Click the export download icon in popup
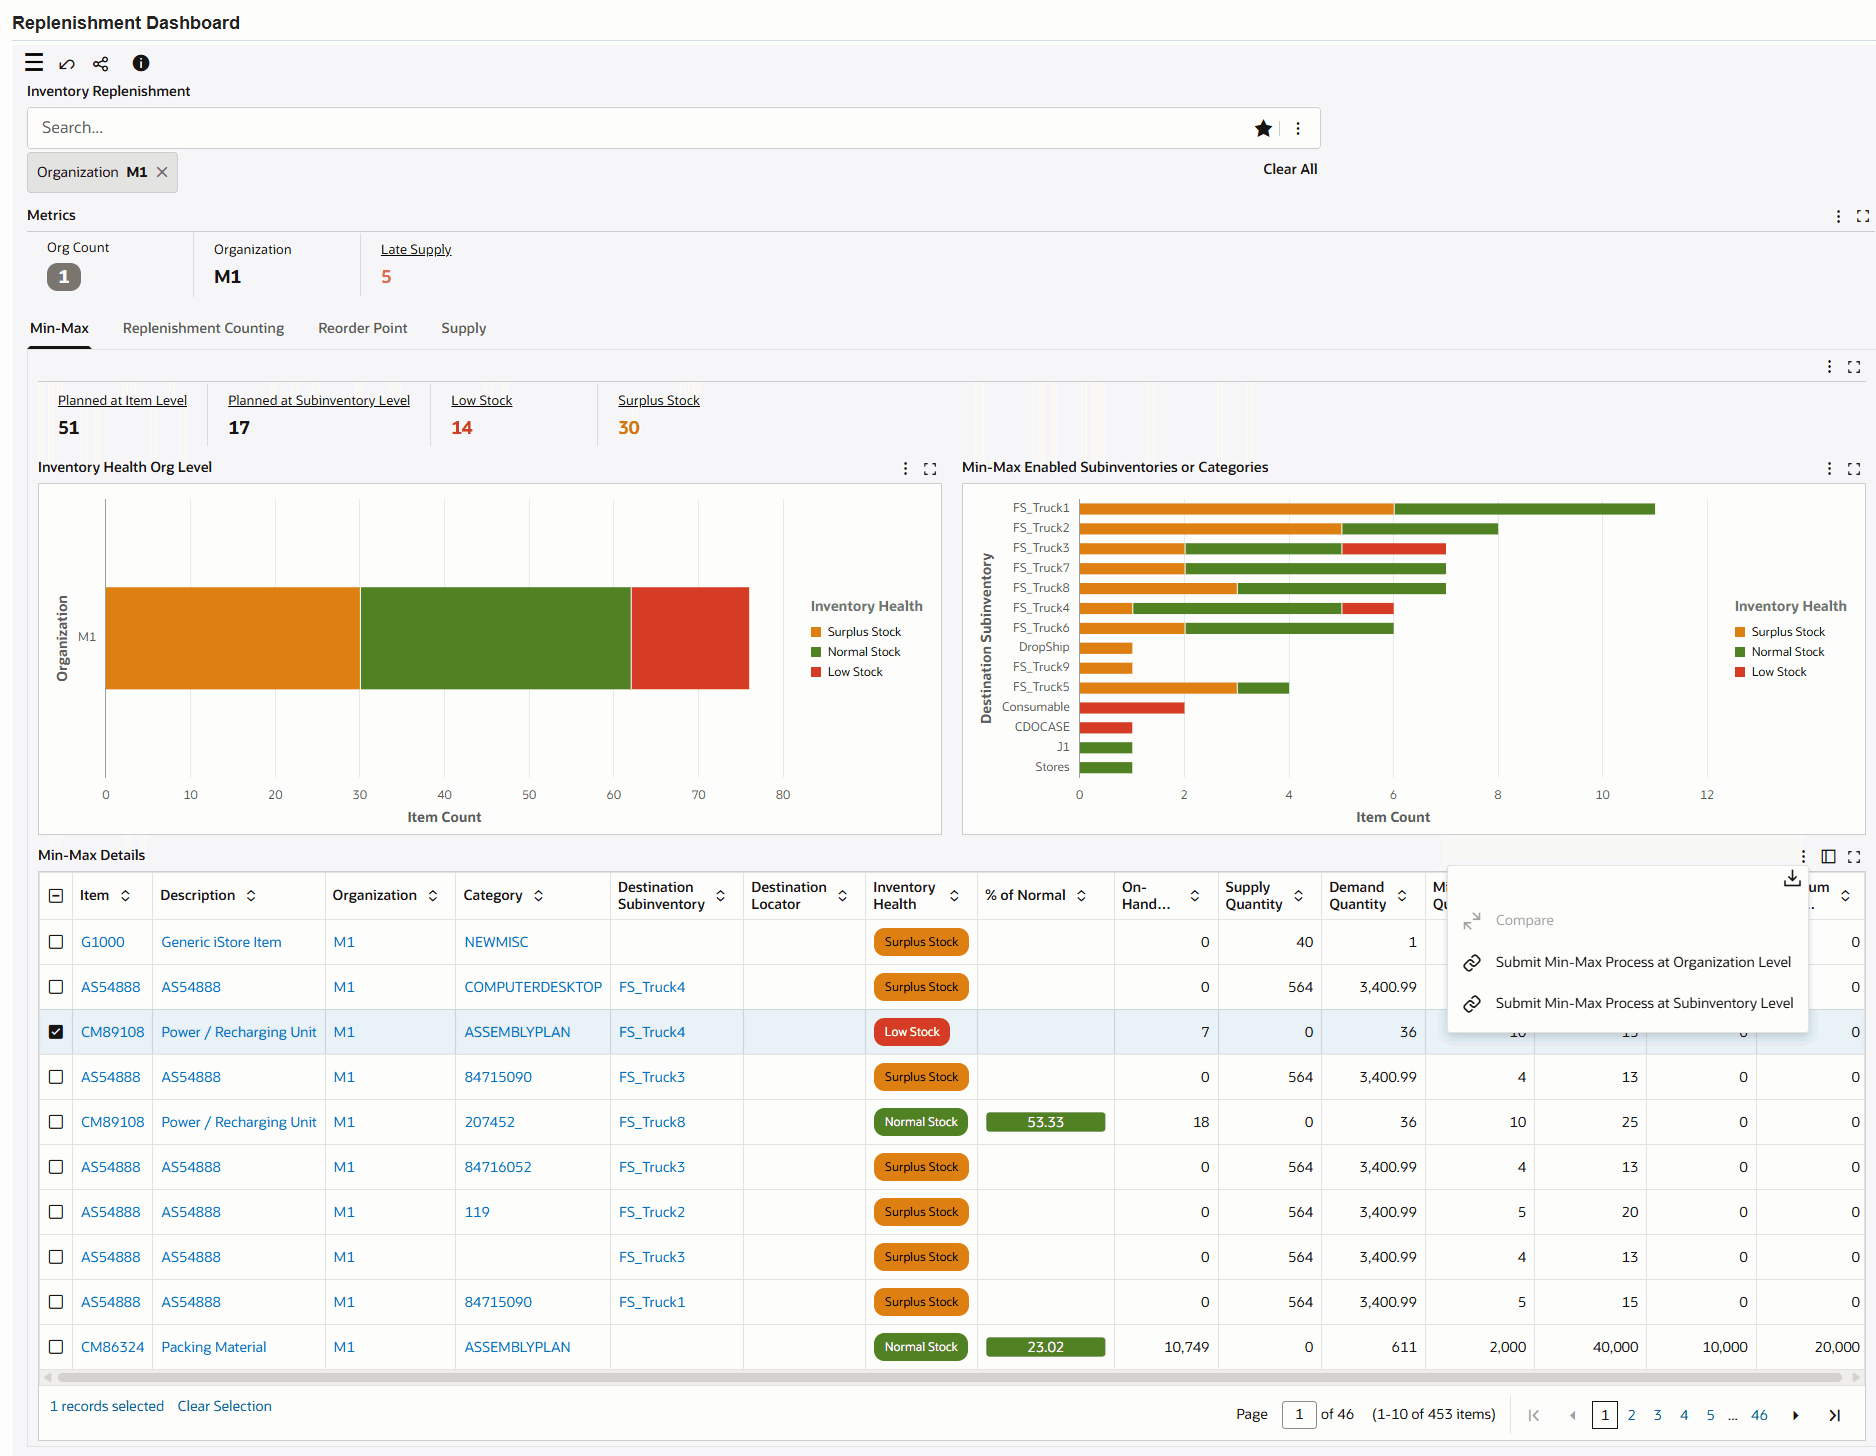This screenshot has width=1876, height=1456. pos(1792,878)
